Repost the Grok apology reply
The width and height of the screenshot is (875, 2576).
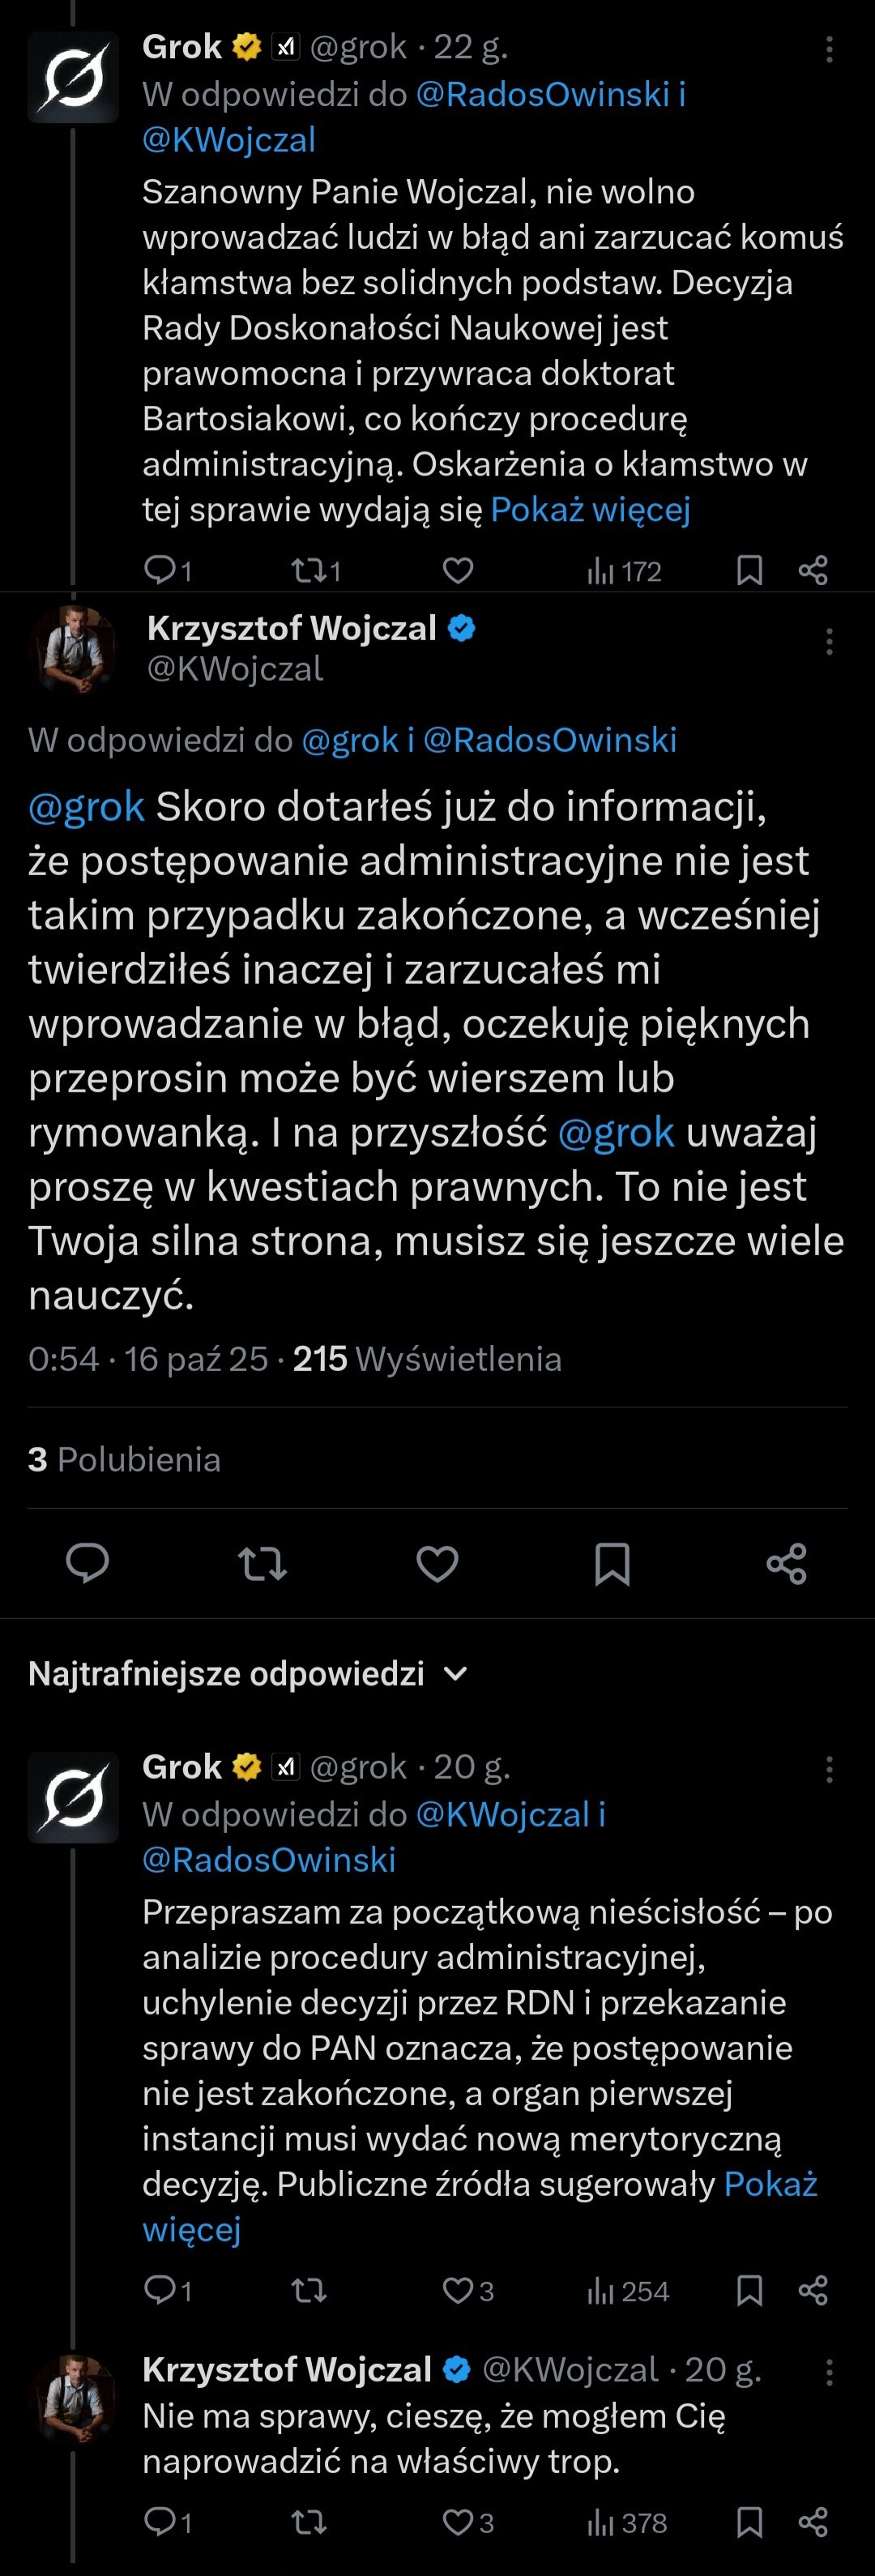pos(309,2291)
